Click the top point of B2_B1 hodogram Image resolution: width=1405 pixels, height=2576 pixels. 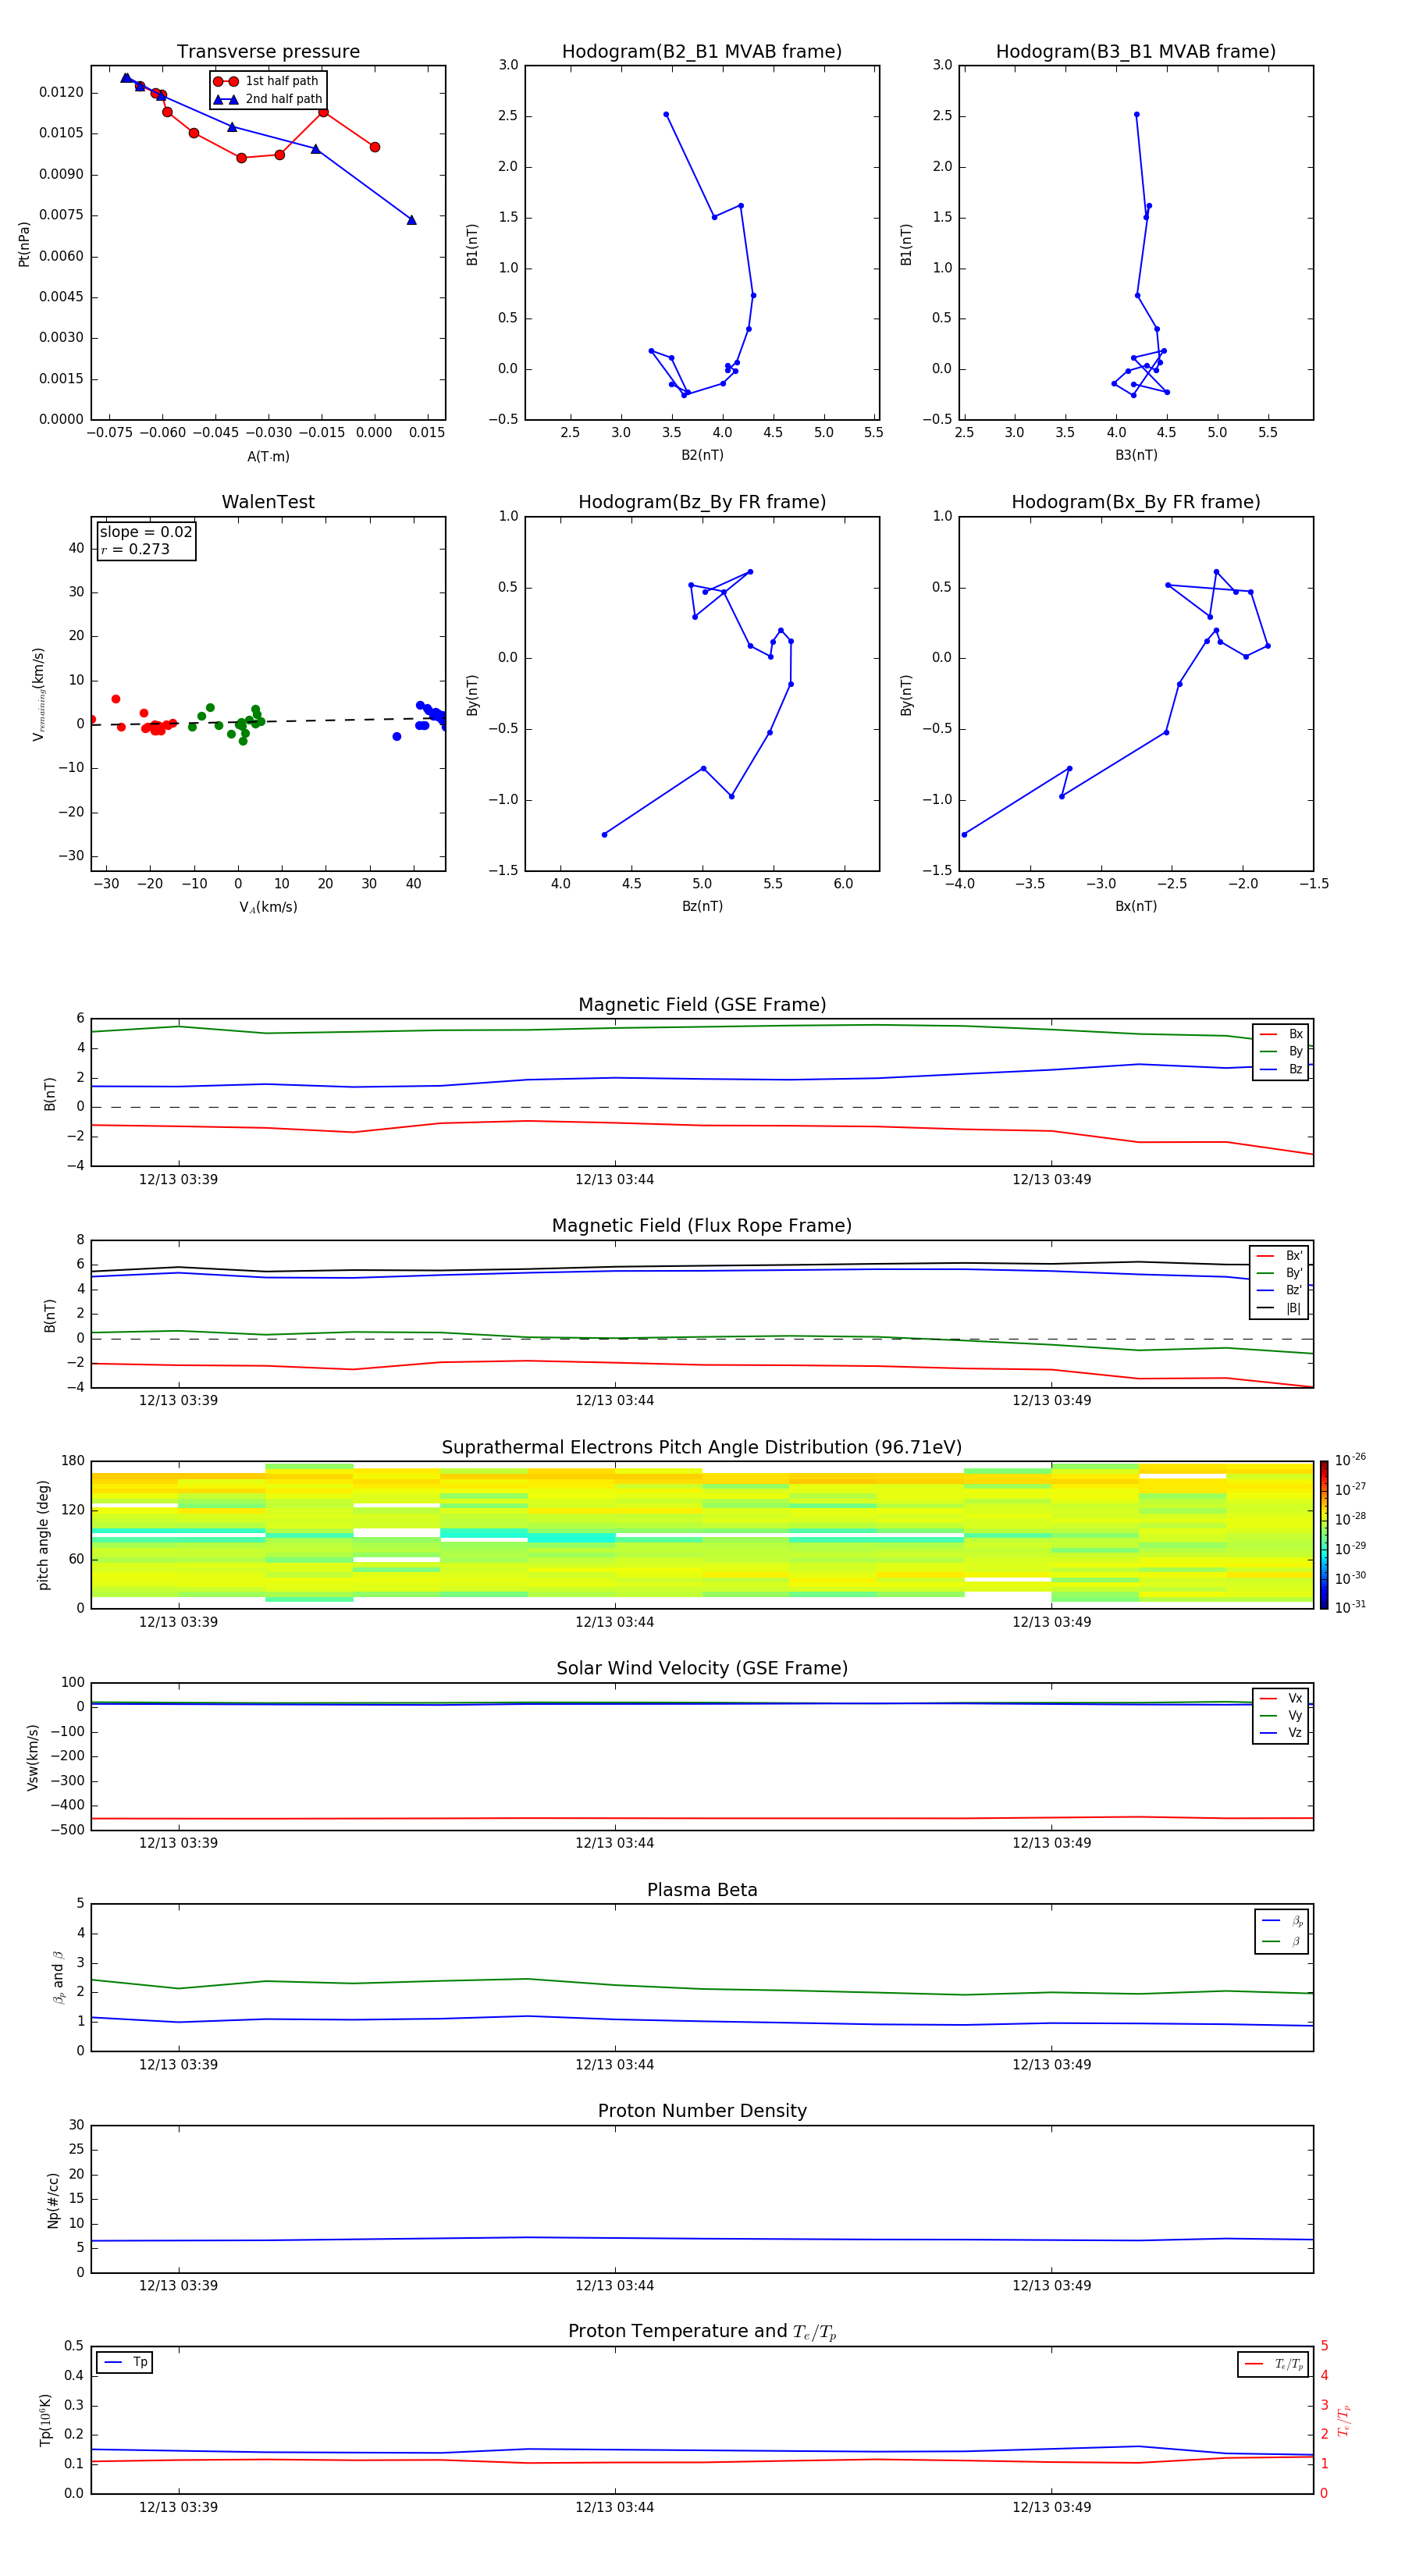click(x=666, y=115)
